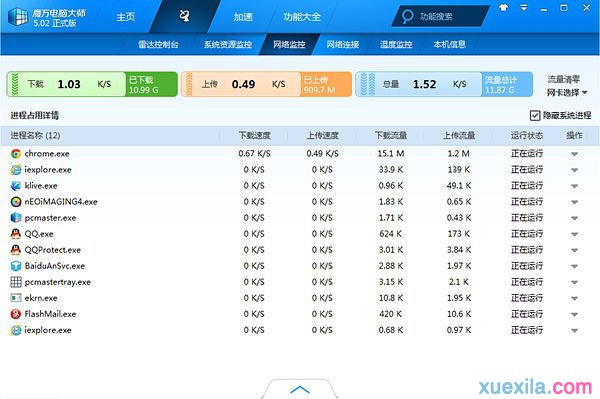Open the title bar menu arrow icon
Screen dimensions: 600x399
(524, 8)
